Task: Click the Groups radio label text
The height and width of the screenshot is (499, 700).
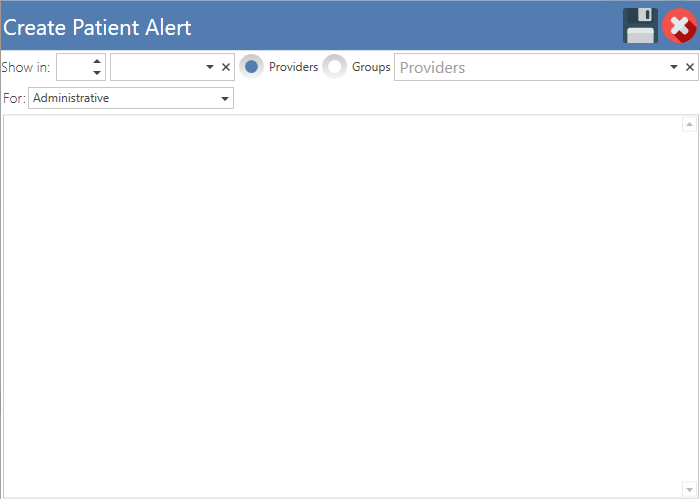Action: tap(371, 67)
